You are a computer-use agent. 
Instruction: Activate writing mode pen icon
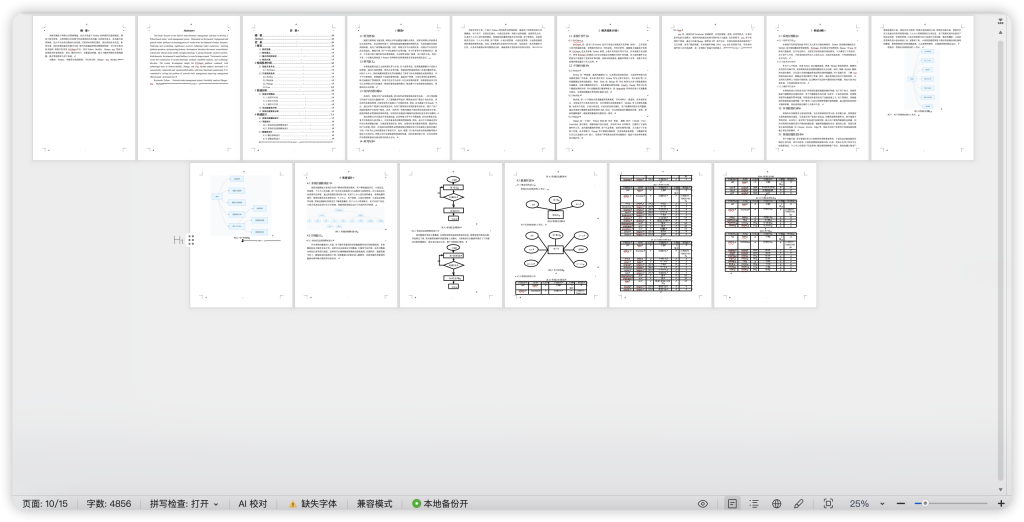click(798, 504)
